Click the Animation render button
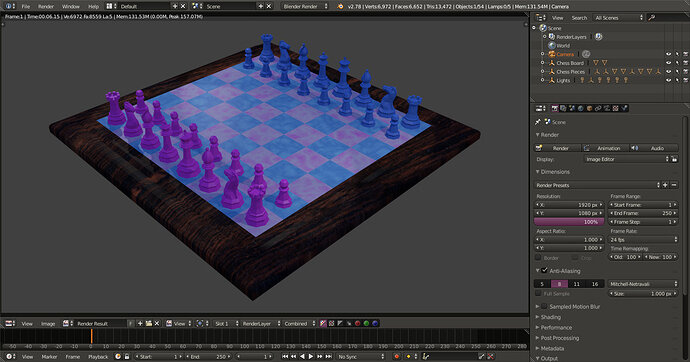 coord(605,148)
